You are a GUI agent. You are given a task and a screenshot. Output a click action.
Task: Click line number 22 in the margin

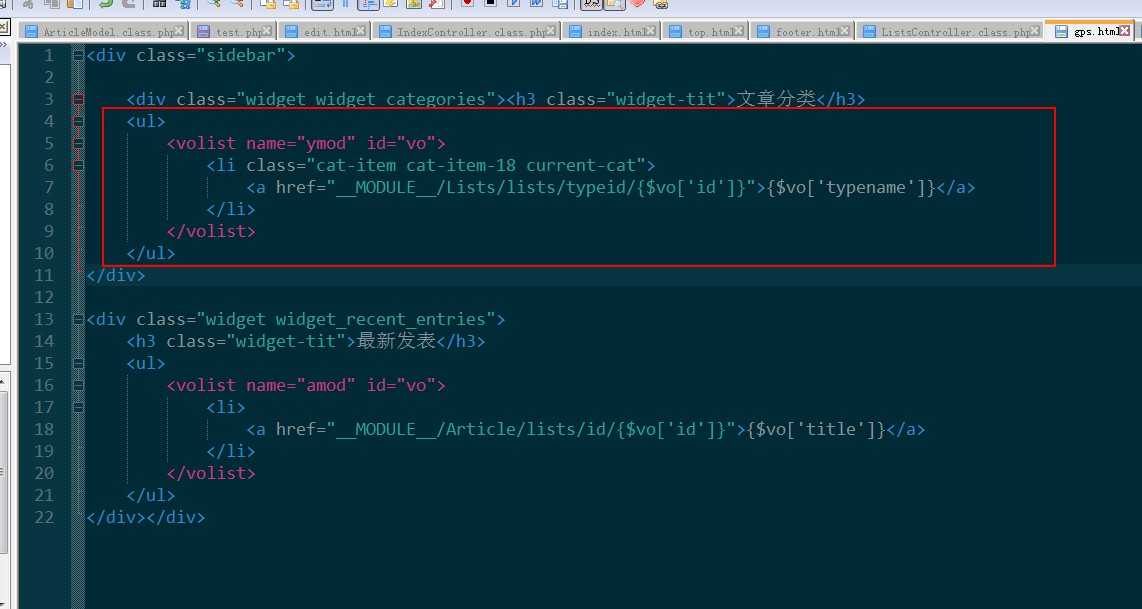click(44, 517)
